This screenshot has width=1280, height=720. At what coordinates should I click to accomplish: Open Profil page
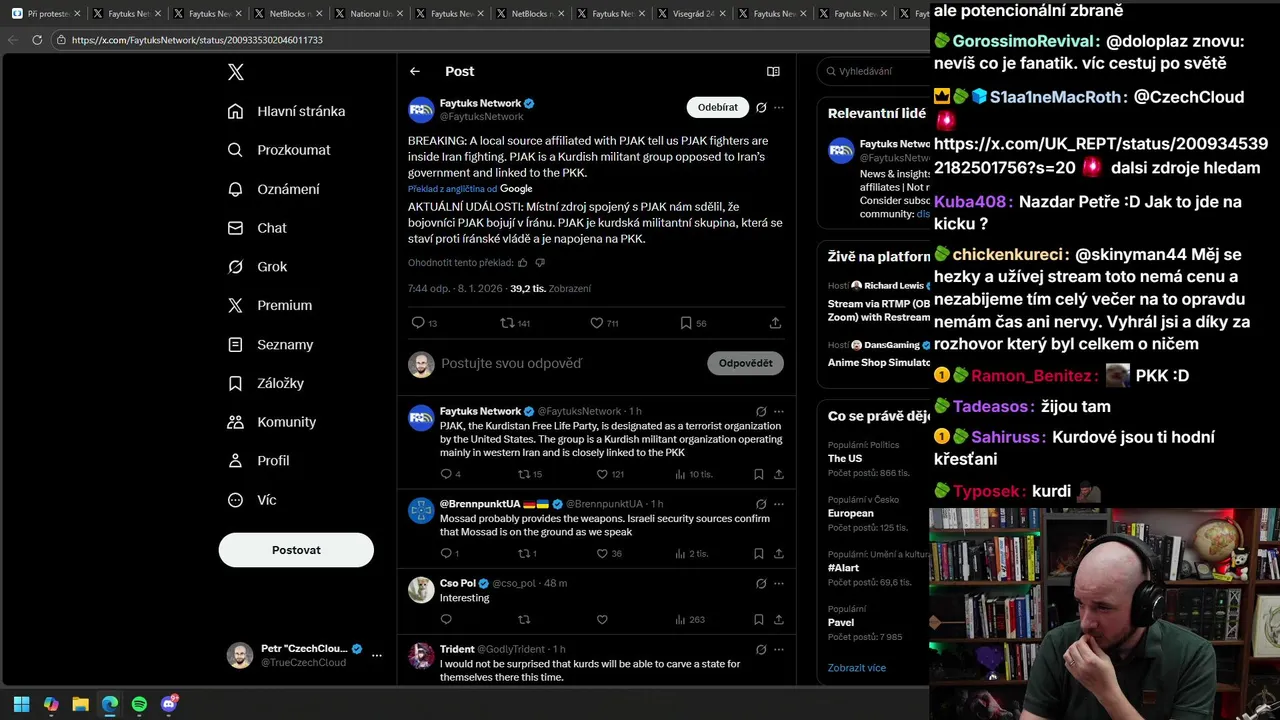pos(259,461)
